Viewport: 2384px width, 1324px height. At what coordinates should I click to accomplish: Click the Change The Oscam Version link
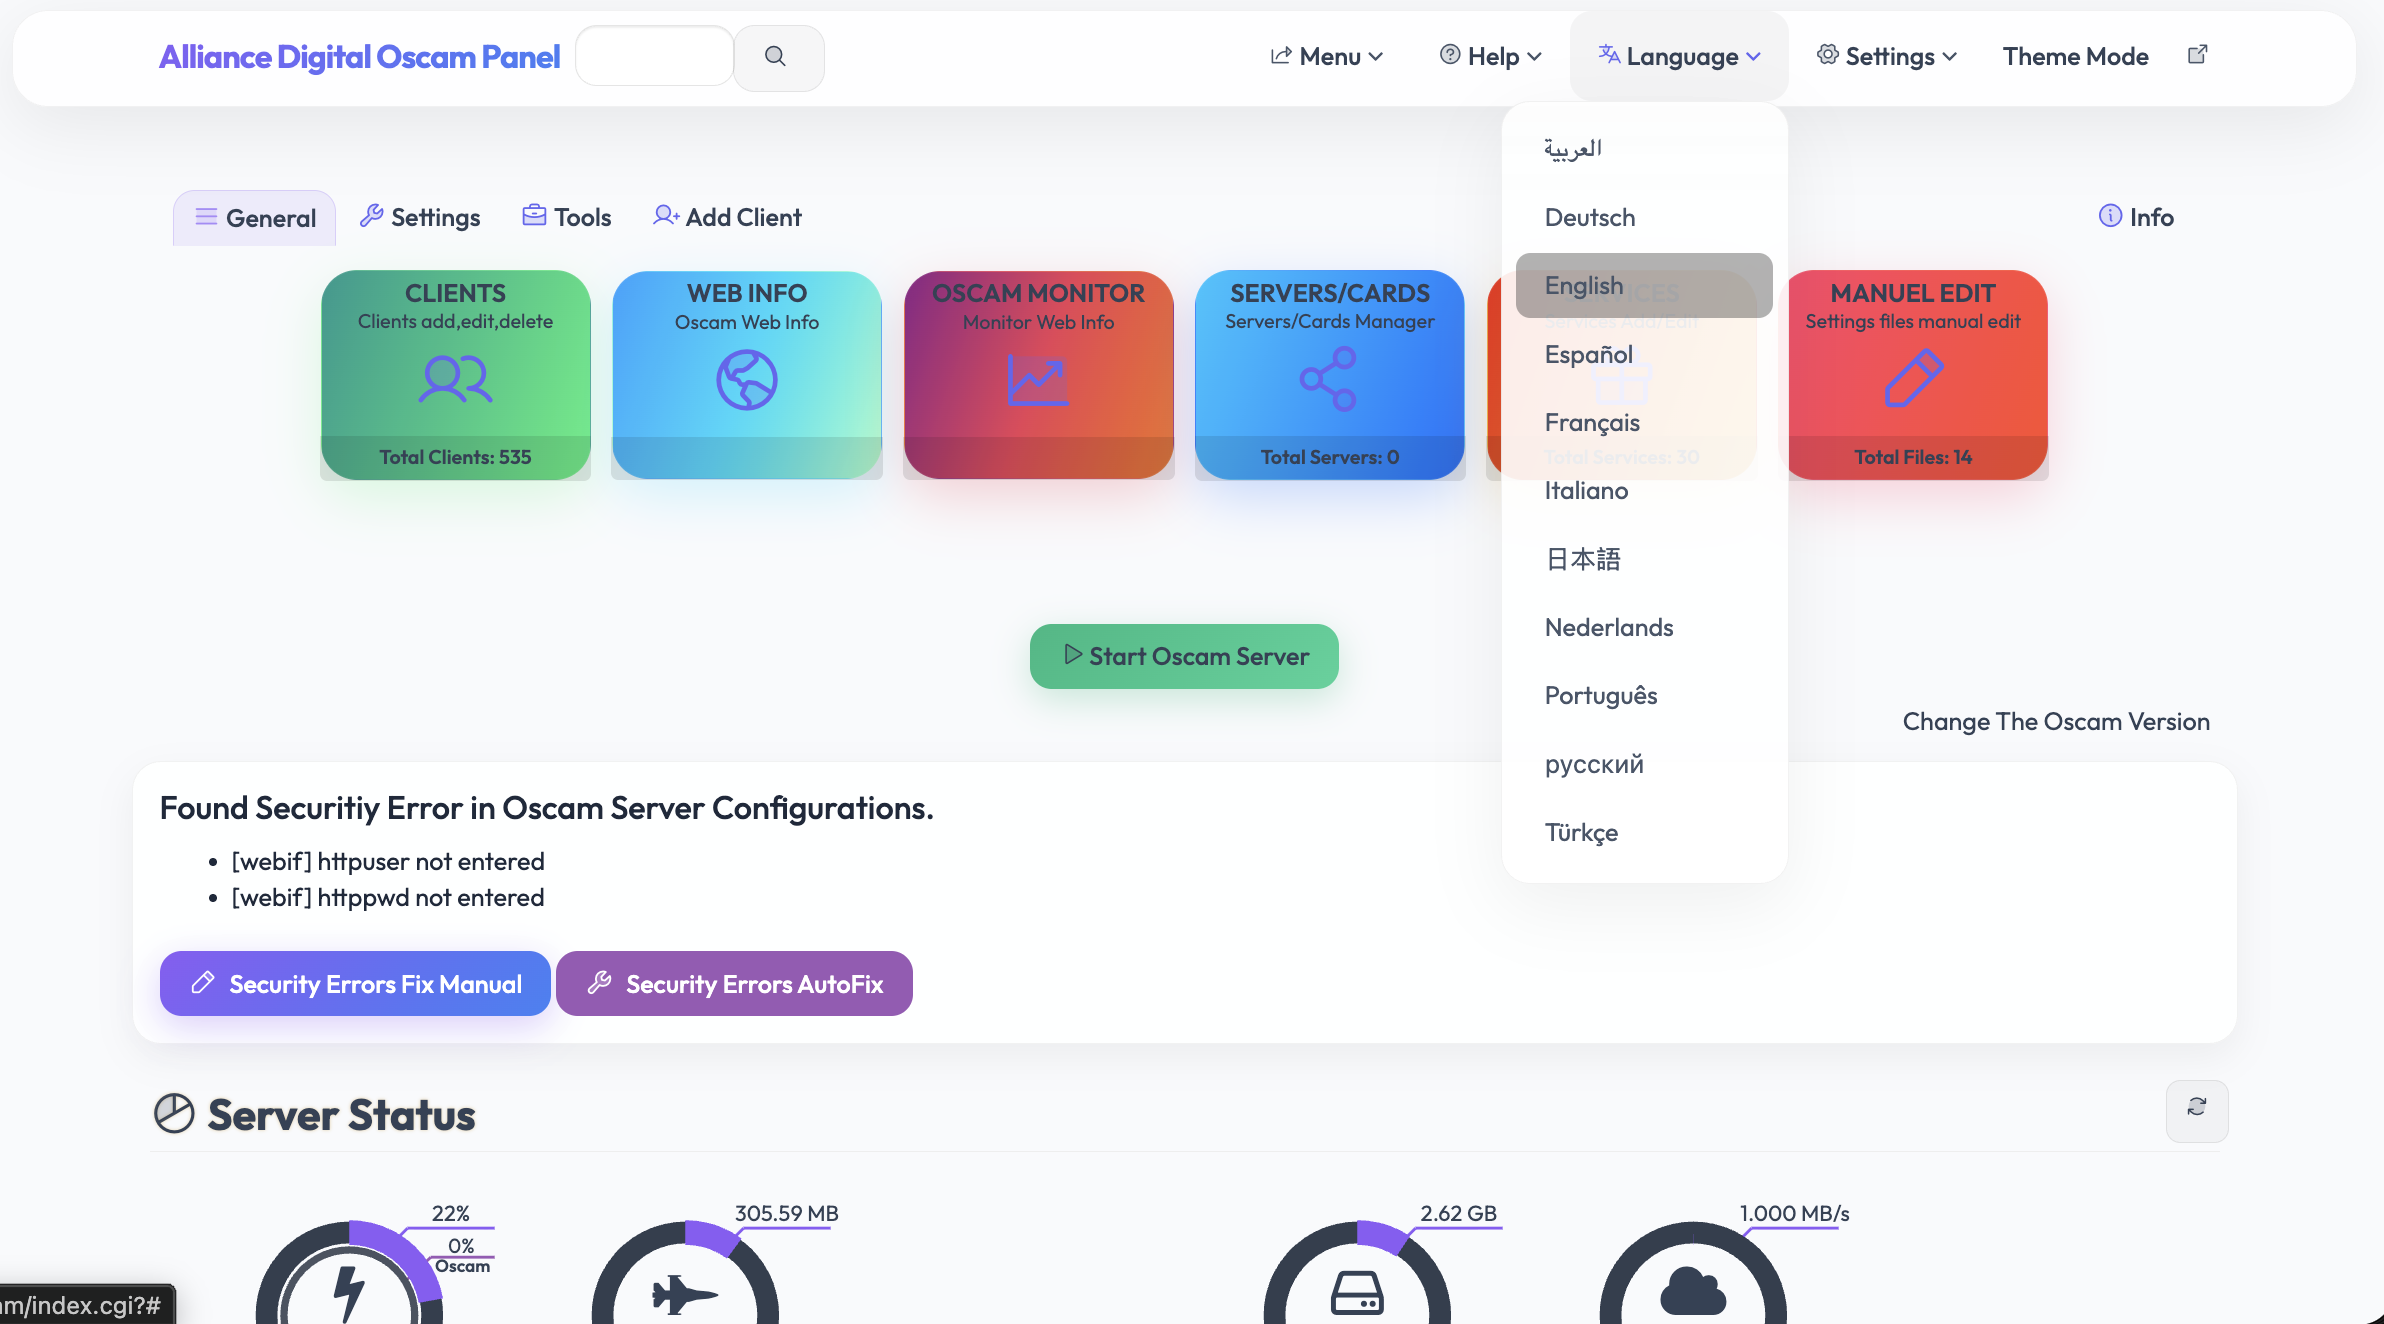pyautogui.click(x=2055, y=721)
